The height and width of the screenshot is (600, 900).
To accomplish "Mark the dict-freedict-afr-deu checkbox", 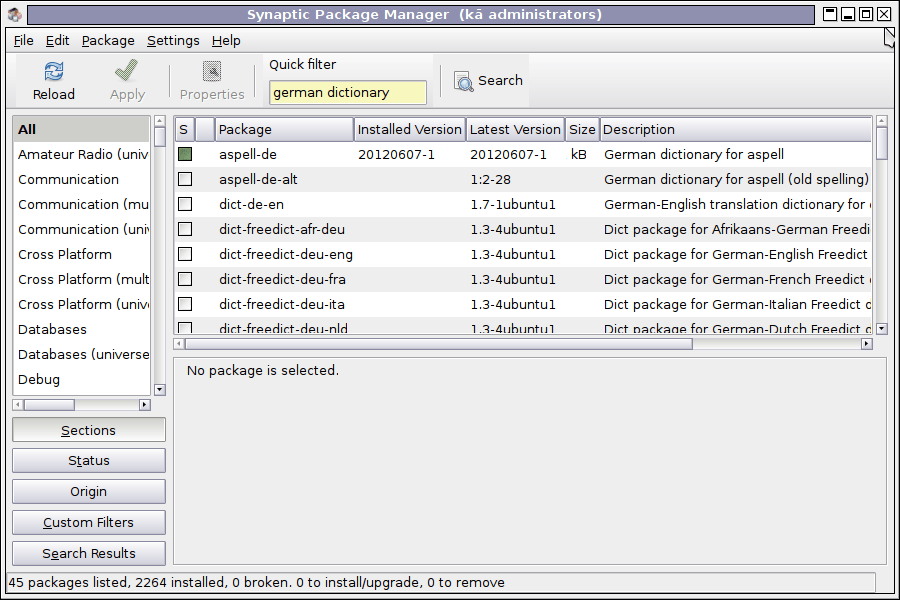I will coord(185,229).
